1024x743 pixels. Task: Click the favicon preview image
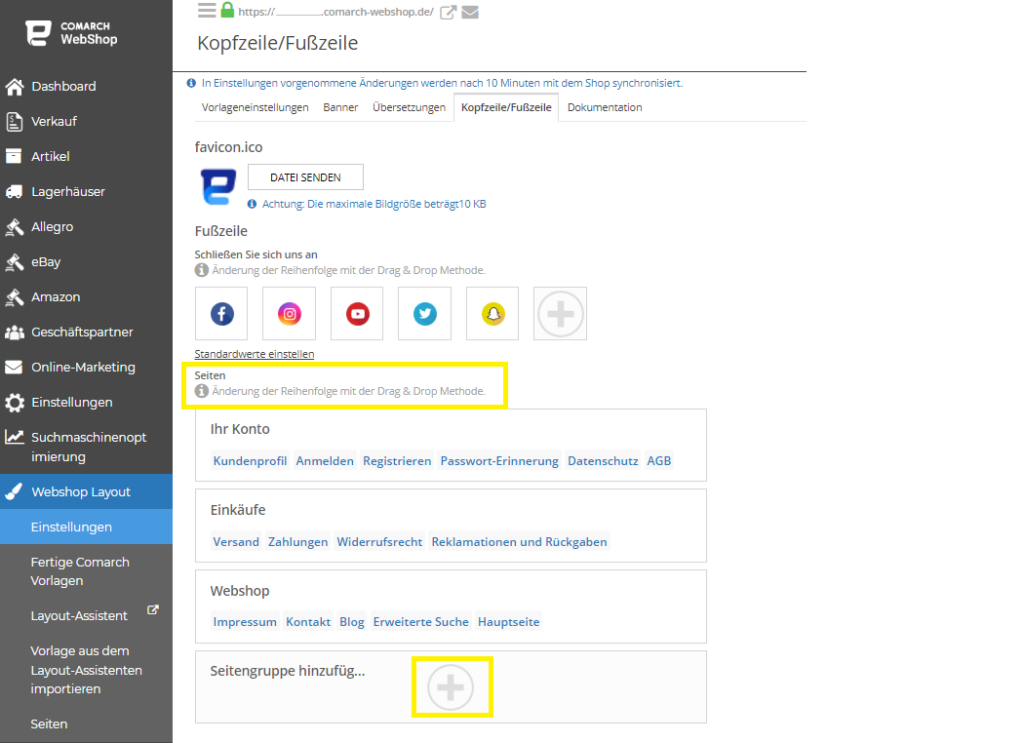(218, 187)
